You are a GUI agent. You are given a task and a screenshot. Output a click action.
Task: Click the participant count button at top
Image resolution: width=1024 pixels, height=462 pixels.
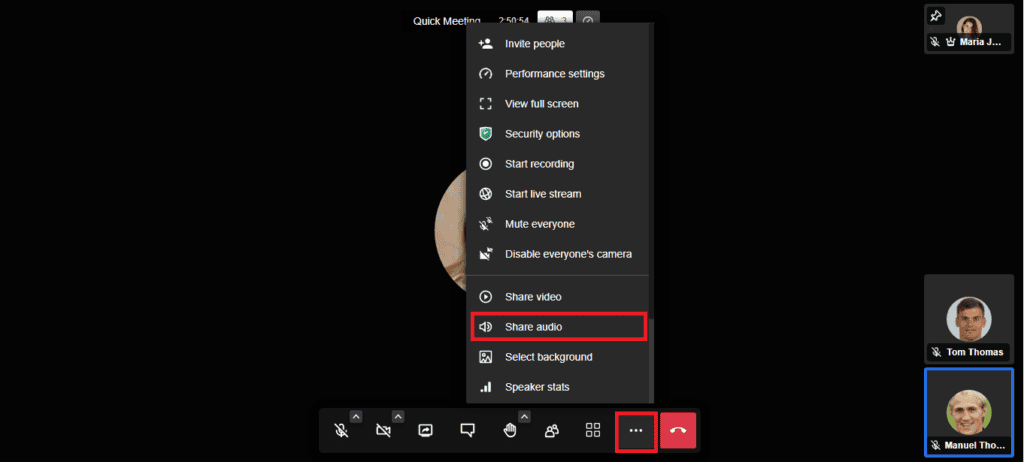[554, 20]
